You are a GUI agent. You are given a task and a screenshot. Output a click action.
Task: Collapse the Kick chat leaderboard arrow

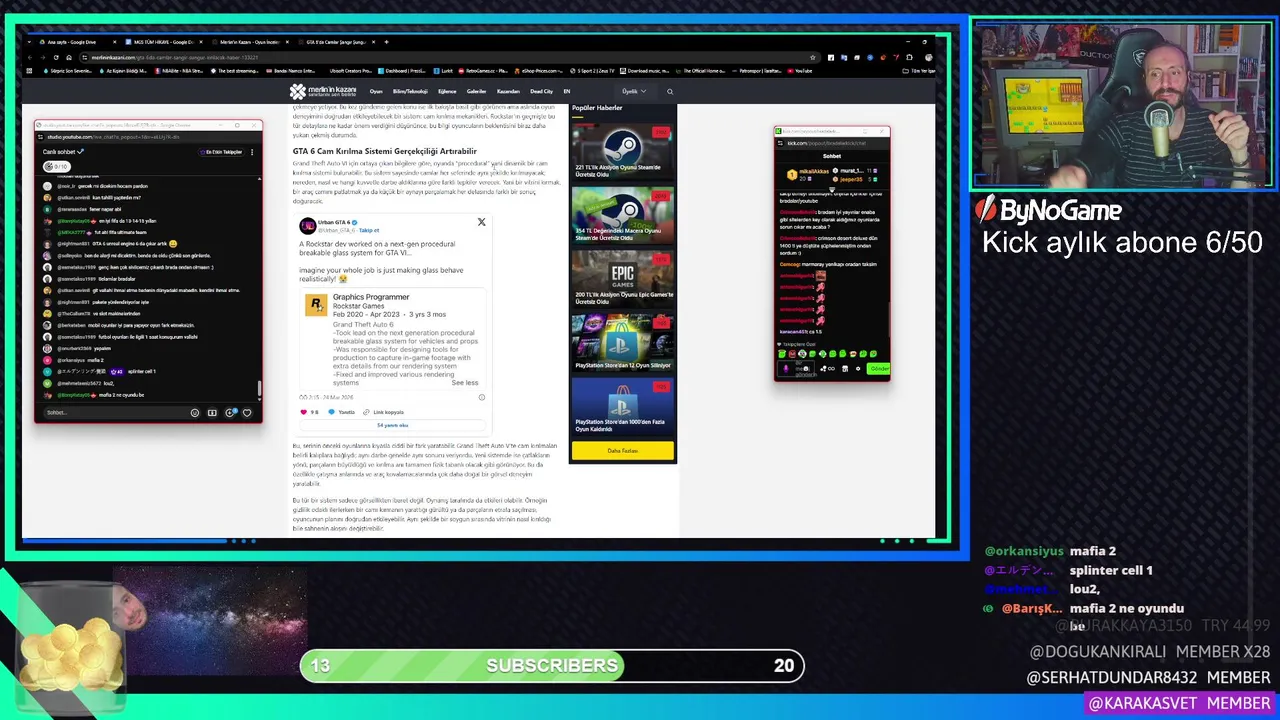pyautogui.click(x=831, y=189)
